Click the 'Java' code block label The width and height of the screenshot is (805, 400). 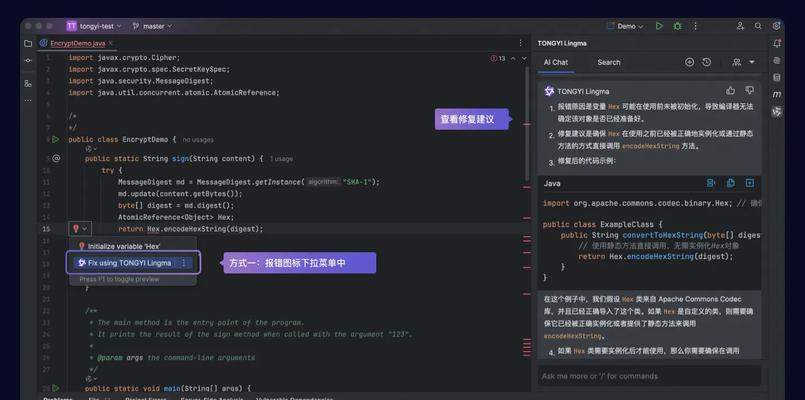(552, 183)
